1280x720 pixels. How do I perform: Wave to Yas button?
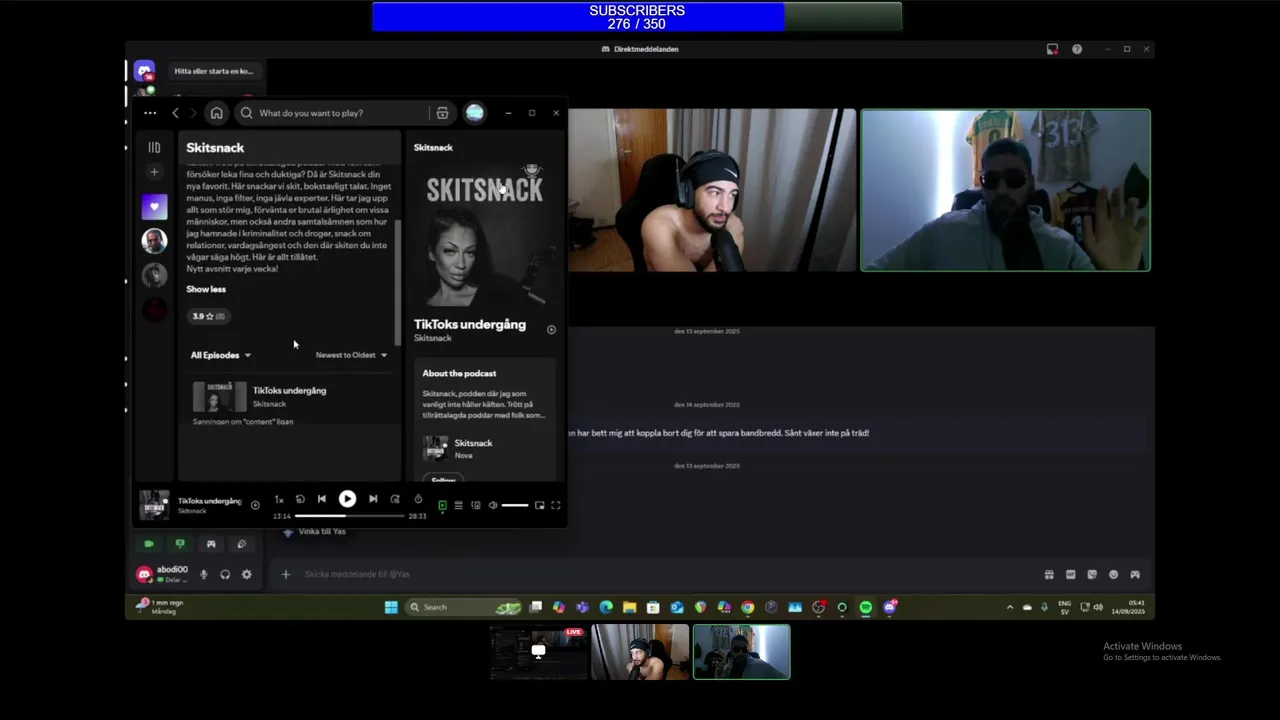(314, 532)
